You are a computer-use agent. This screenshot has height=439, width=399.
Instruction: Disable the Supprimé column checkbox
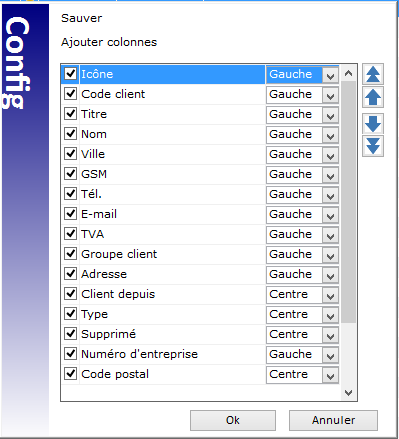coord(71,334)
